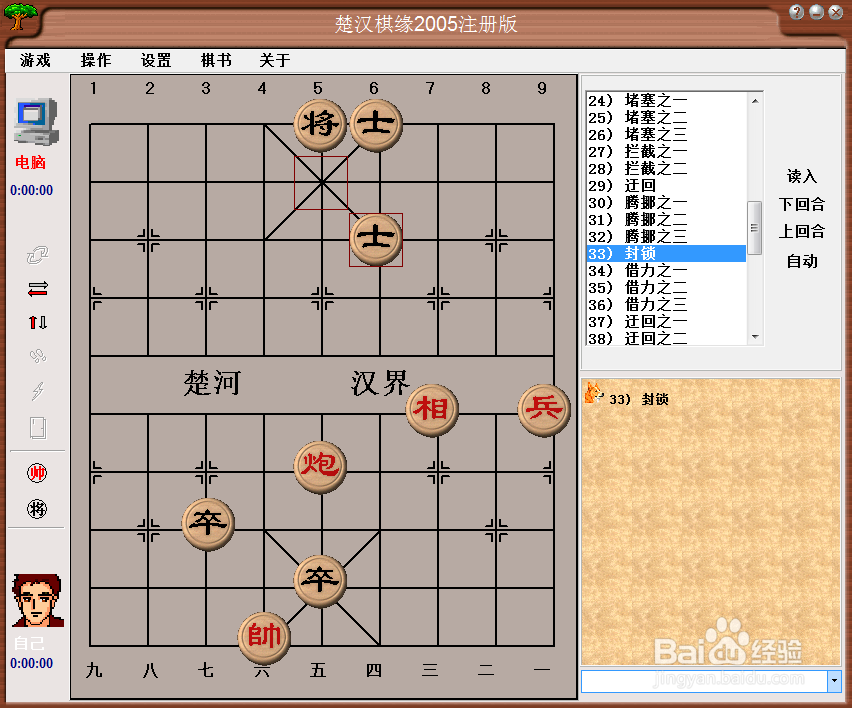Image resolution: width=852 pixels, height=708 pixels.
Task: Select list row 28) 拦截之二
Action: click(x=666, y=168)
